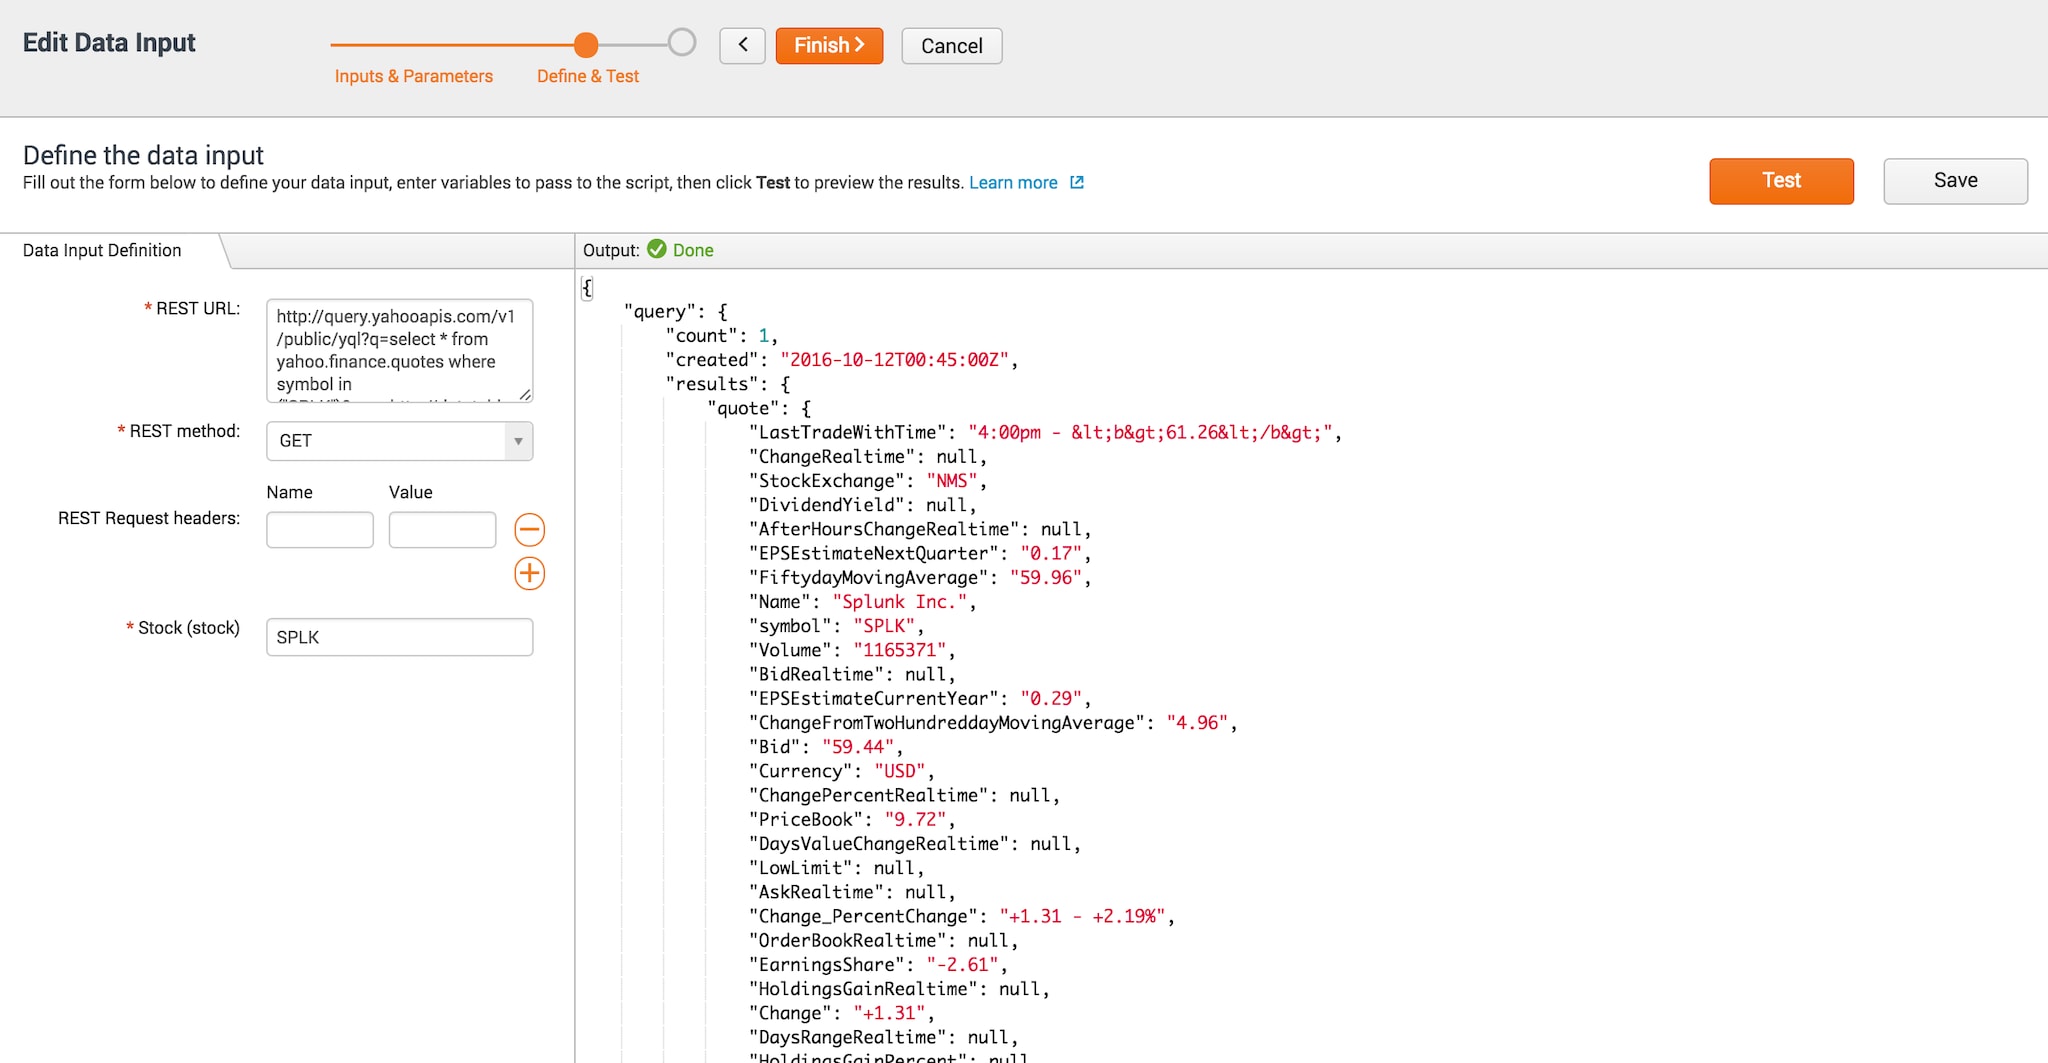This screenshot has height=1063, width=2048.
Task: Open the REST method GET dropdown
Action: [399, 441]
